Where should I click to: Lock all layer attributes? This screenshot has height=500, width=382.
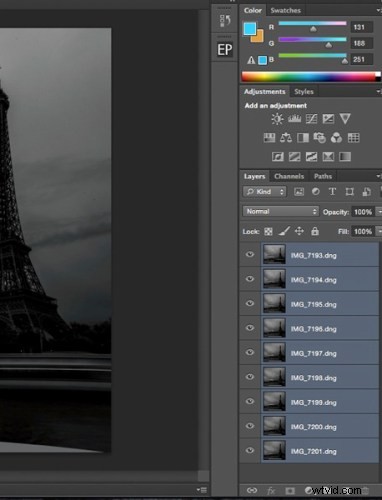(315, 231)
